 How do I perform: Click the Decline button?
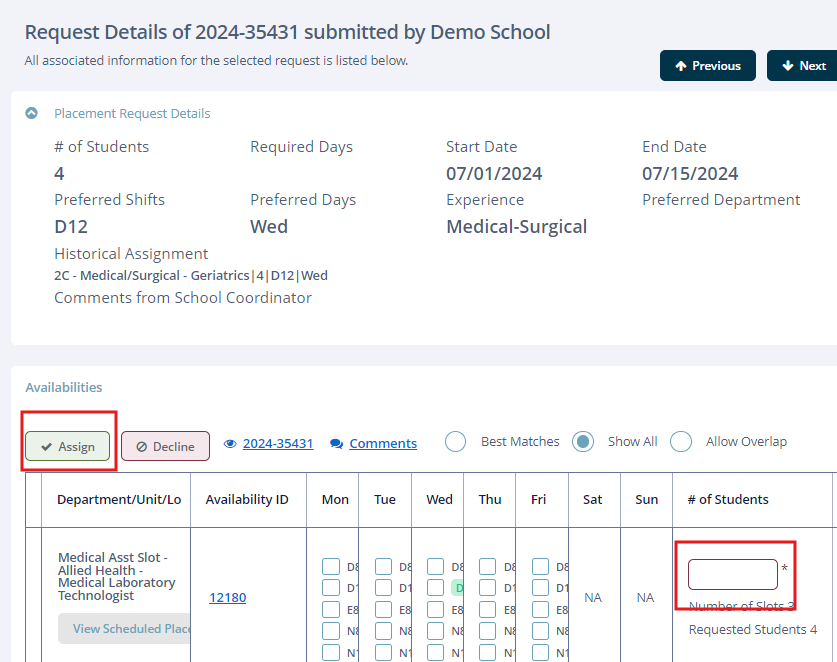[x=165, y=447]
